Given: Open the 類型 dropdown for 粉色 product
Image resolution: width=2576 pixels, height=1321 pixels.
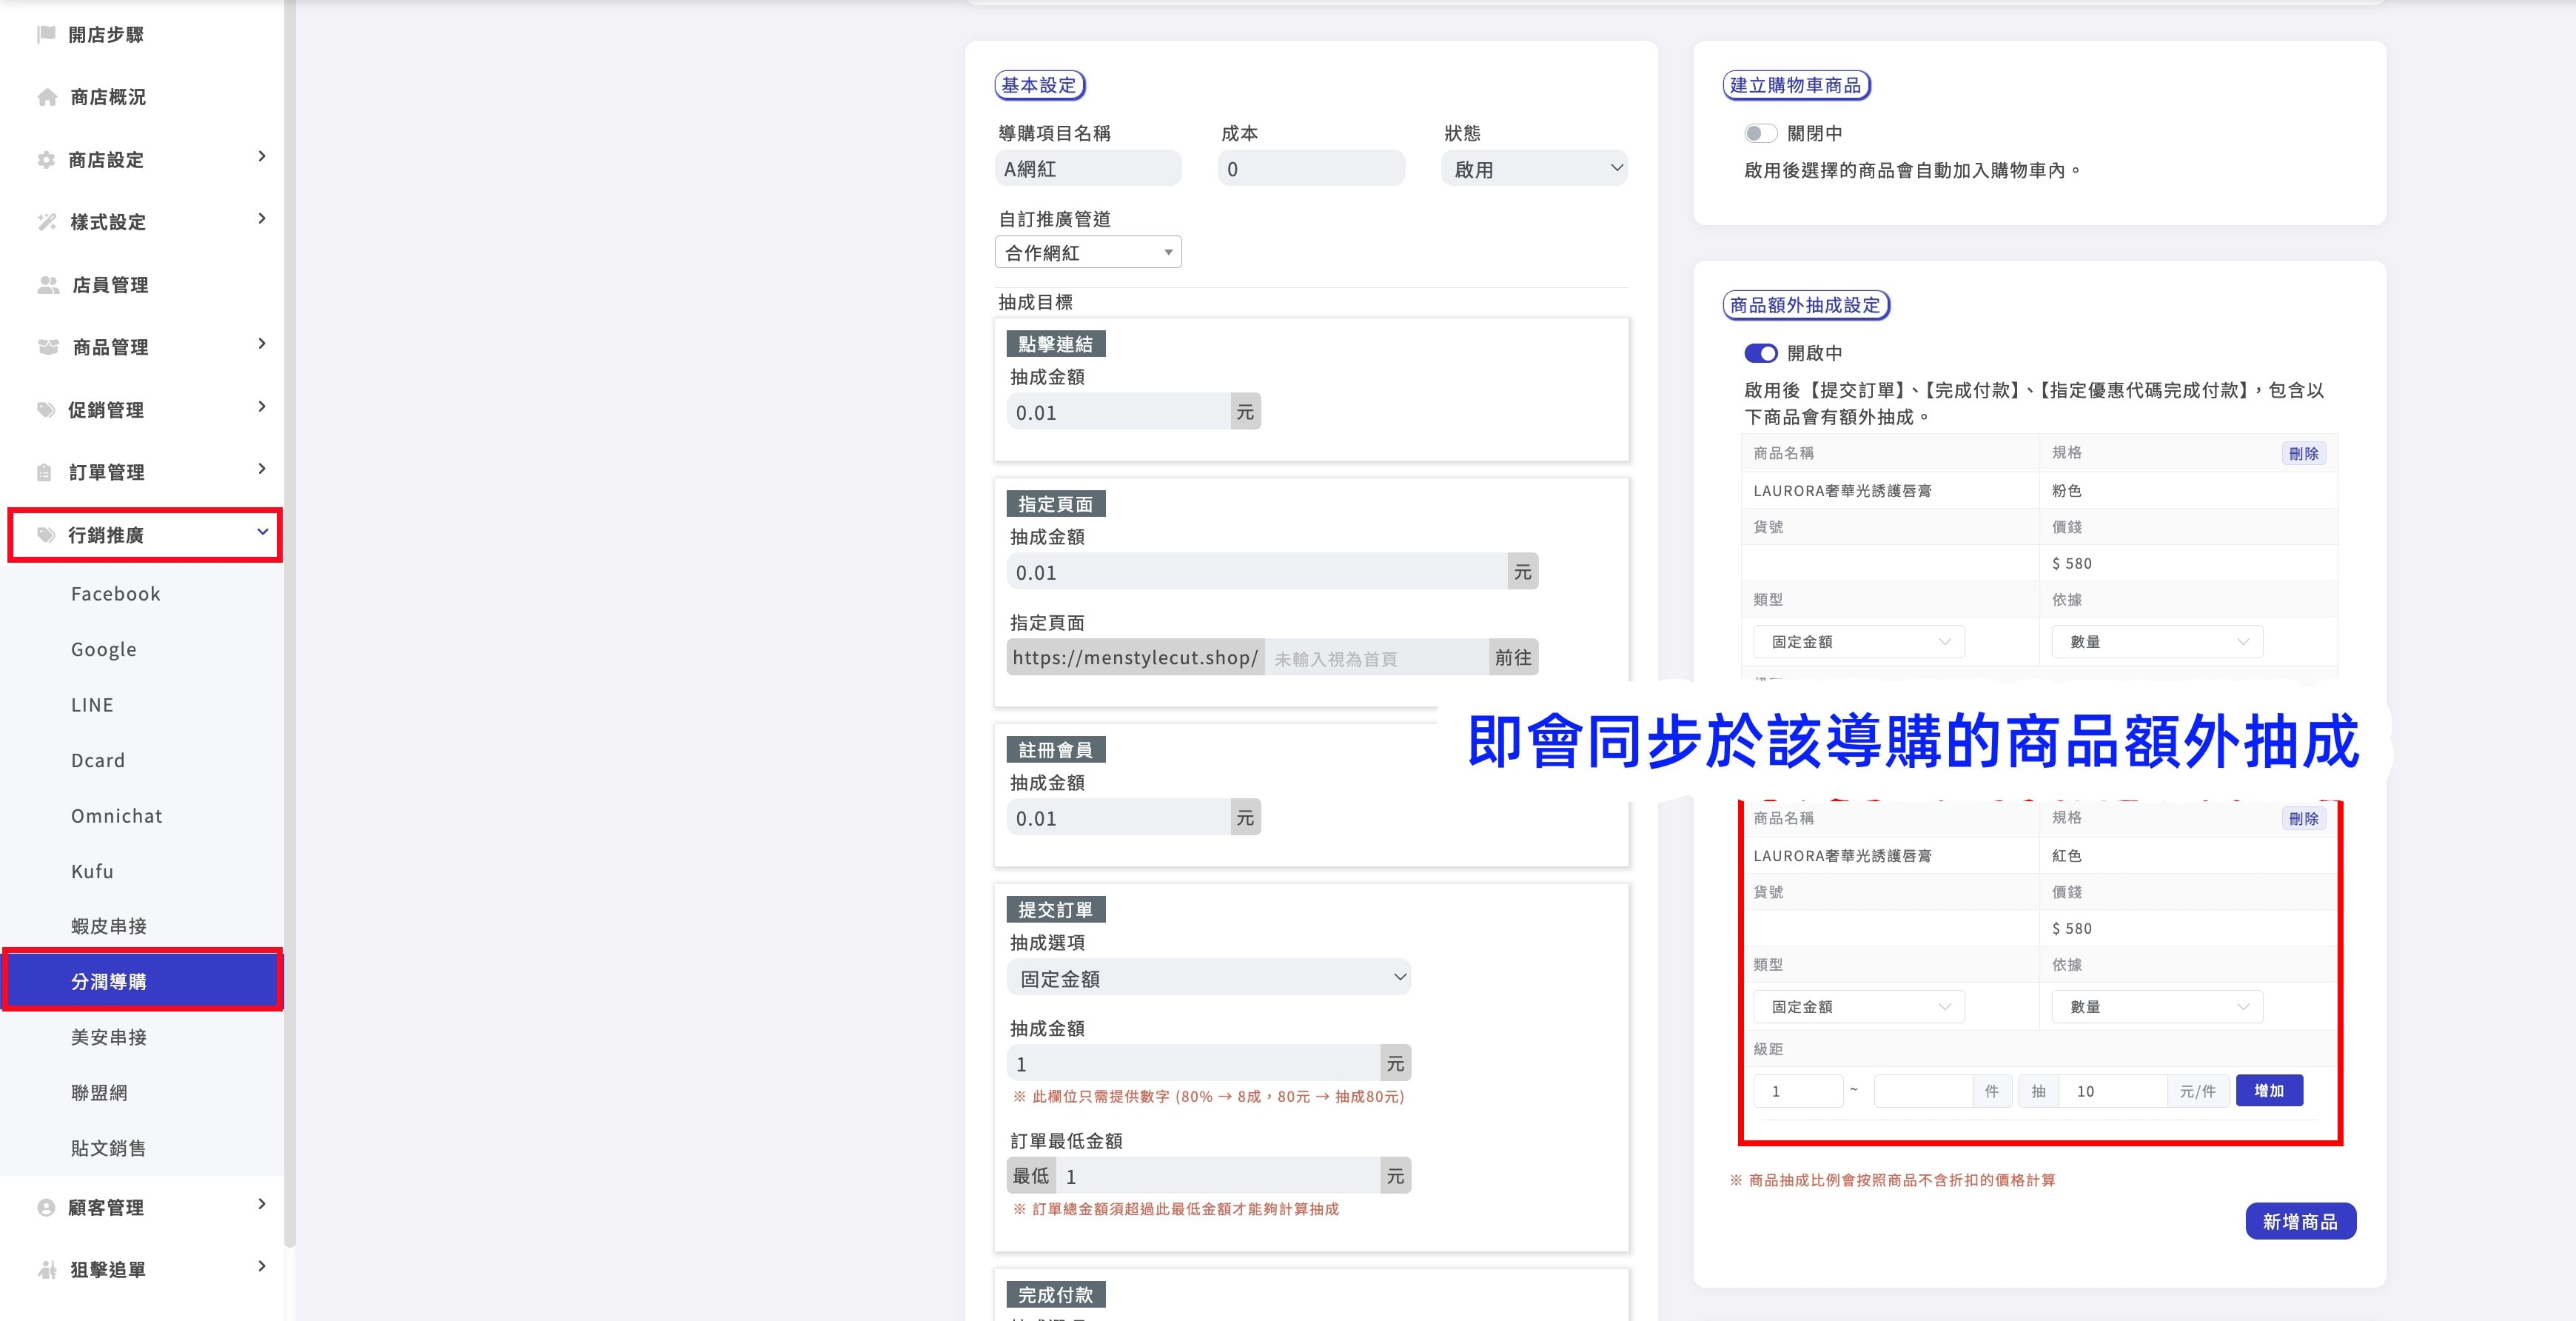Looking at the screenshot, I should 1859,642.
